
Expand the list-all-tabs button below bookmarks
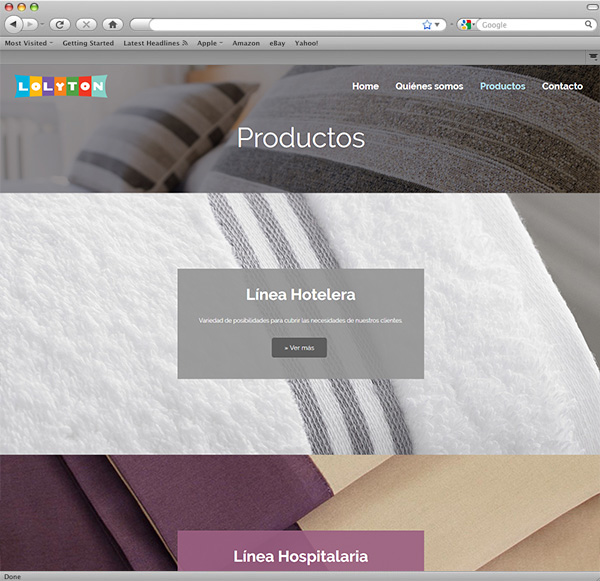592,58
